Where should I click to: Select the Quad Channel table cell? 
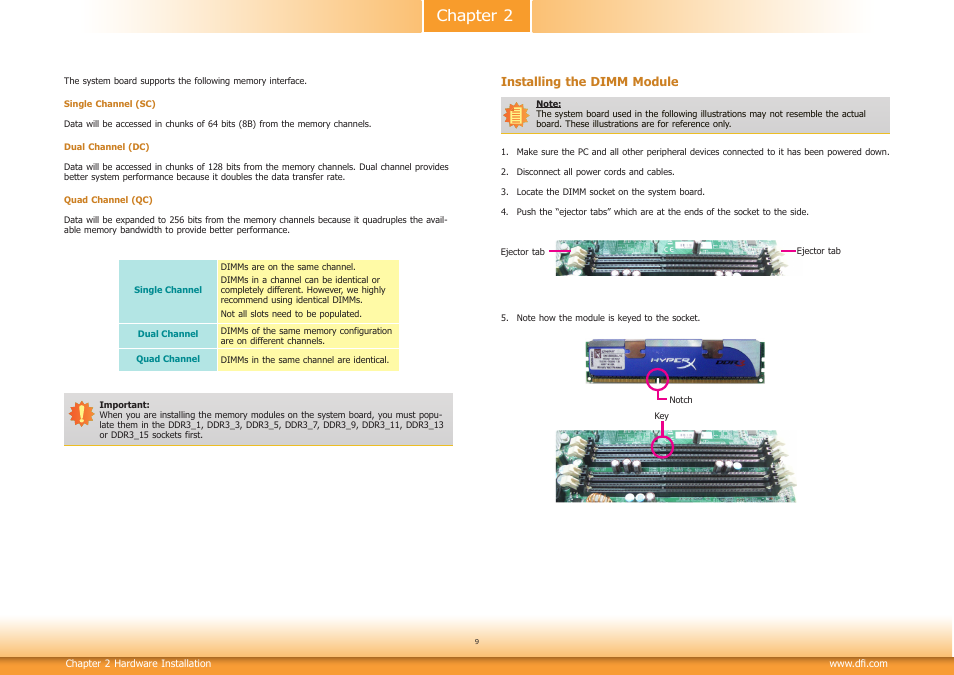(168, 359)
